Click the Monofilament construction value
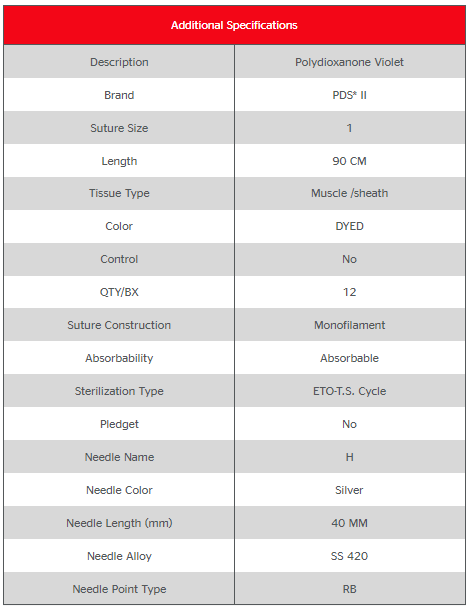Screen dimensions: 473x612 point(349,325)
